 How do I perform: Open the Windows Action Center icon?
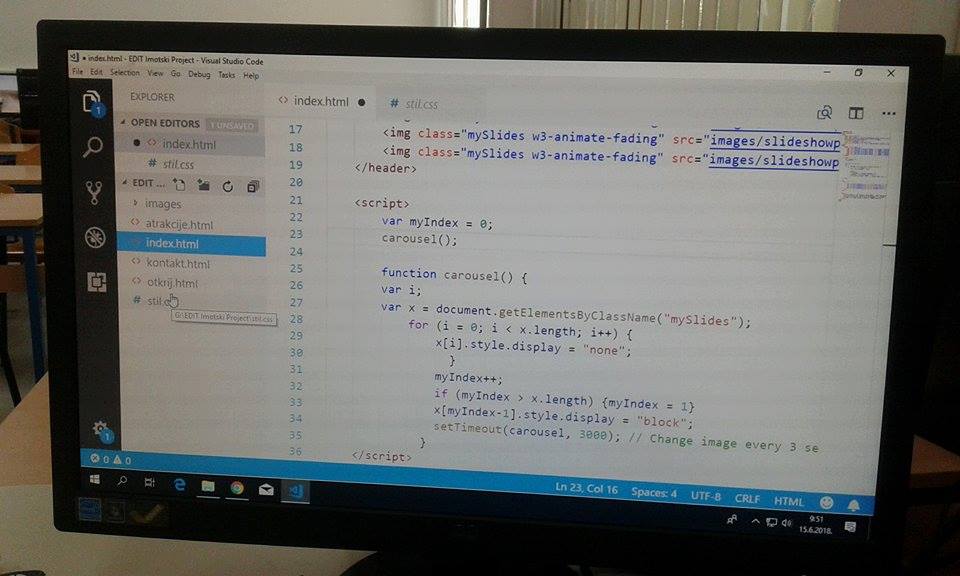[x=850, y=527]
